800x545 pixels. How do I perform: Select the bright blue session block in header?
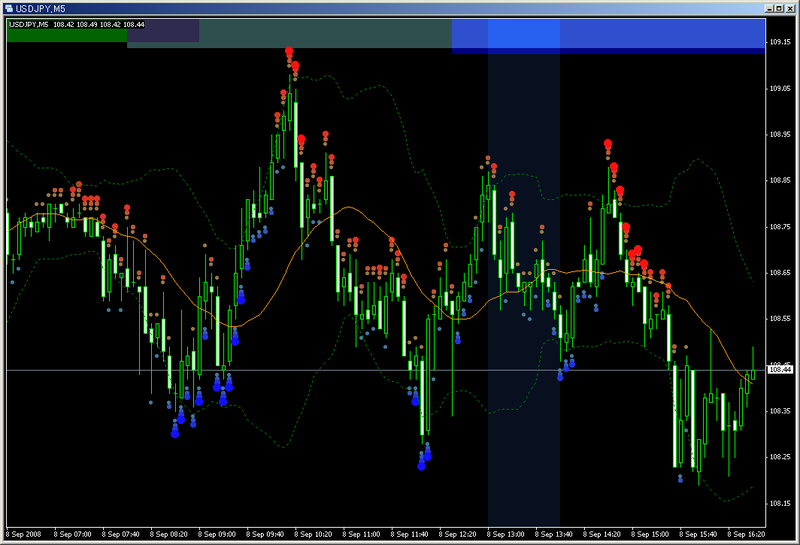(524, 34)
